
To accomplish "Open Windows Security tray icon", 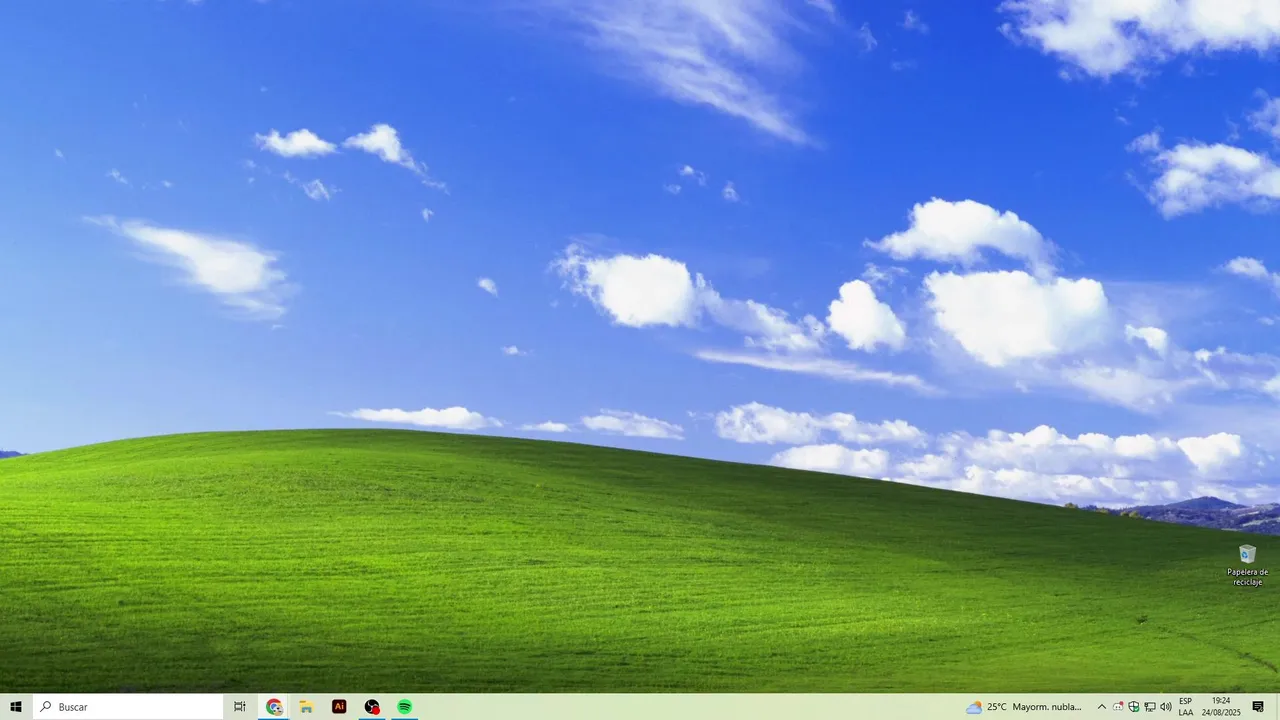I will coord(1134,707).
